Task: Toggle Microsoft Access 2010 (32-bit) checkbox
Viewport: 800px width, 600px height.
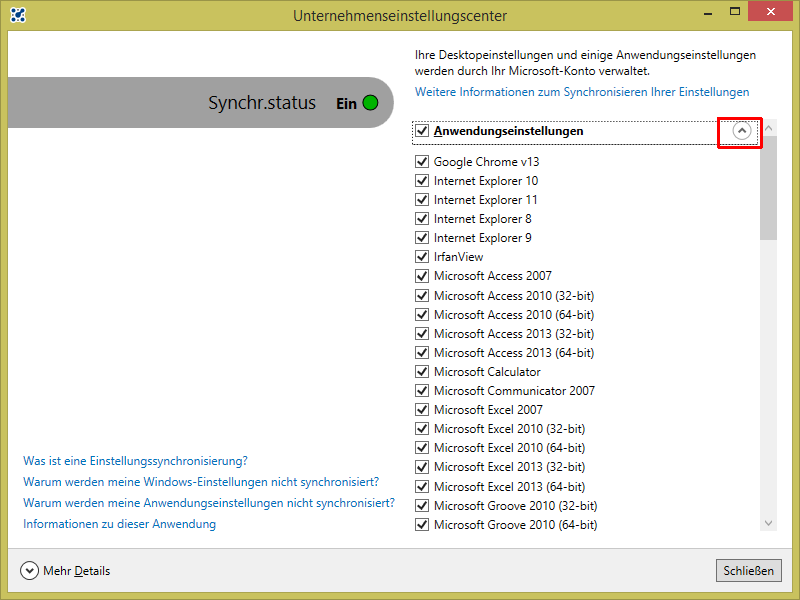Action: [x=422, y=295]
